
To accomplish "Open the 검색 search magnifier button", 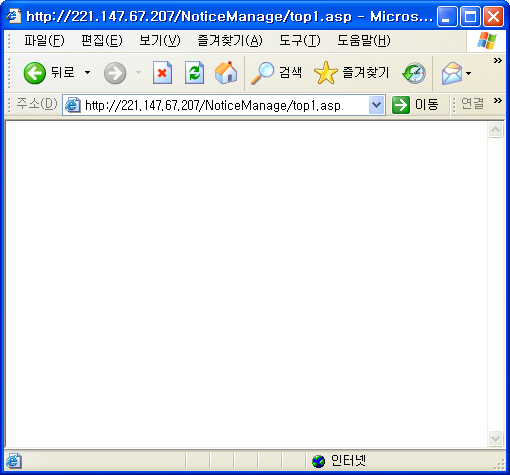I will [x=276, y=73].
